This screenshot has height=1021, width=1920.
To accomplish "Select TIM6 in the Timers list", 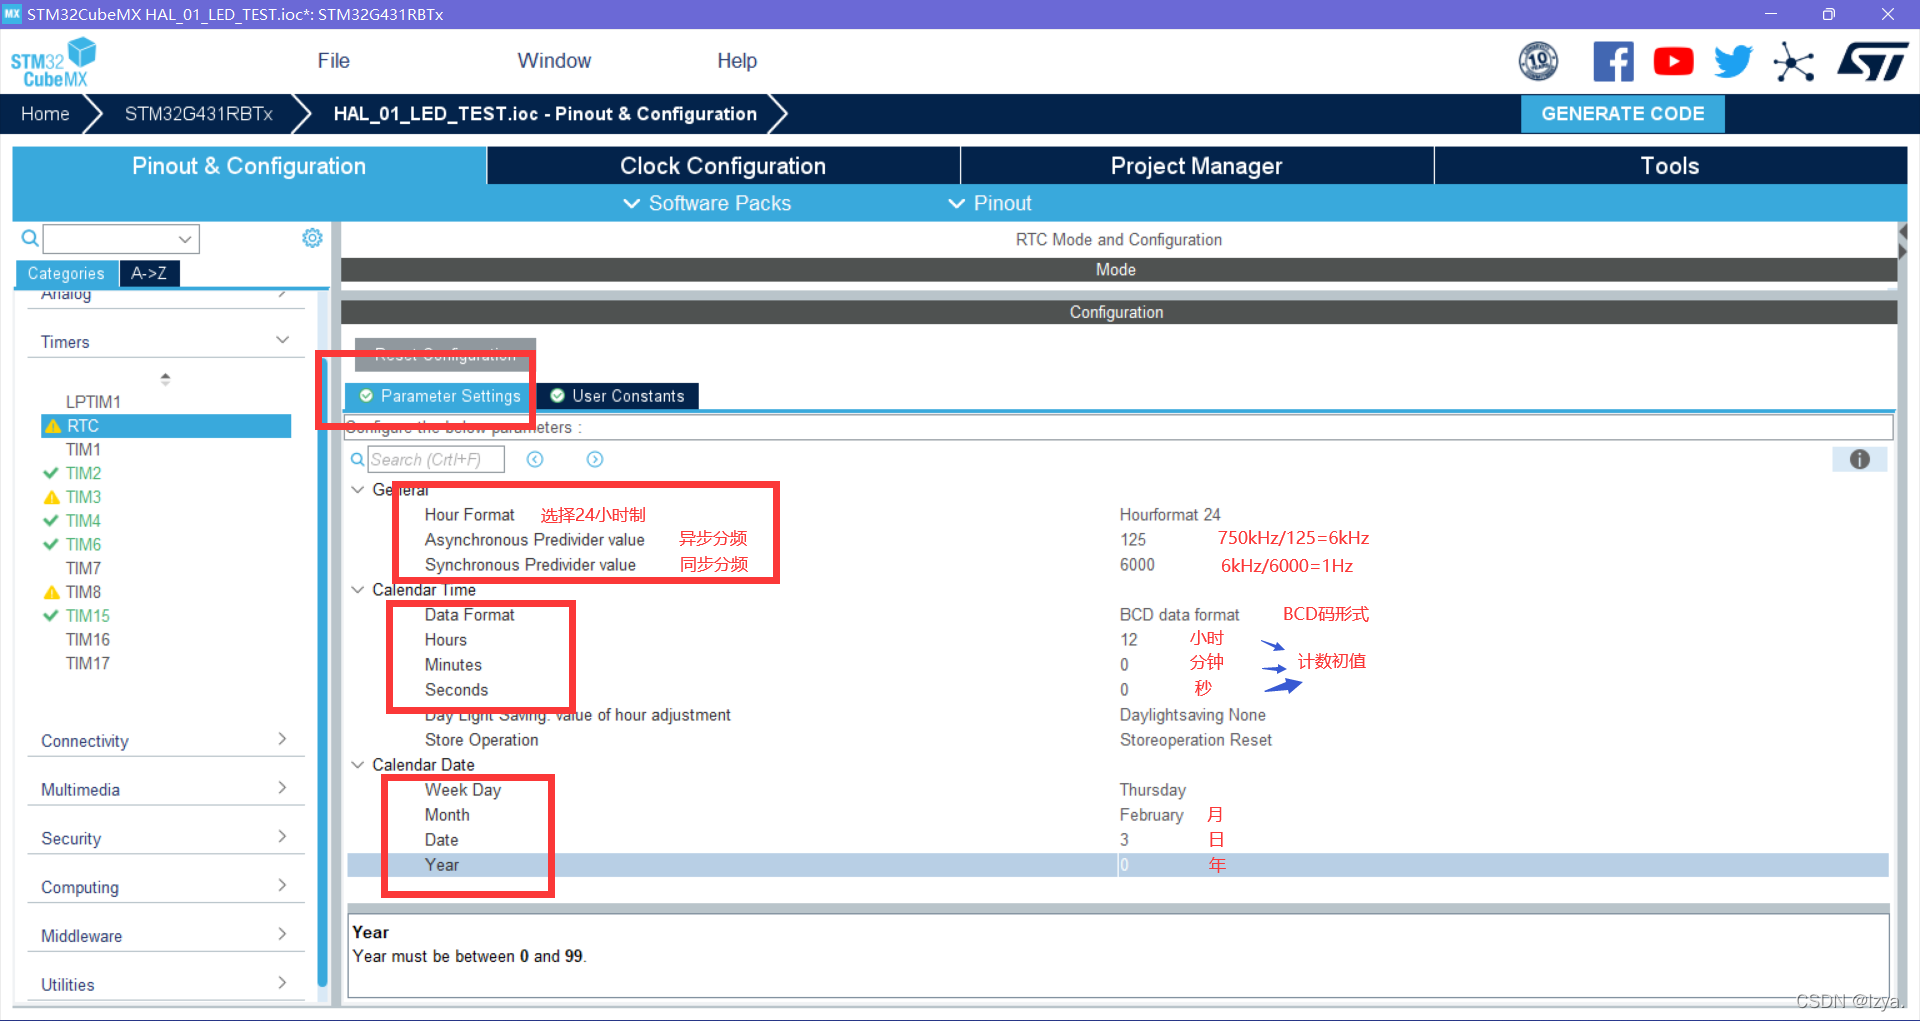I will click(83, 545).
